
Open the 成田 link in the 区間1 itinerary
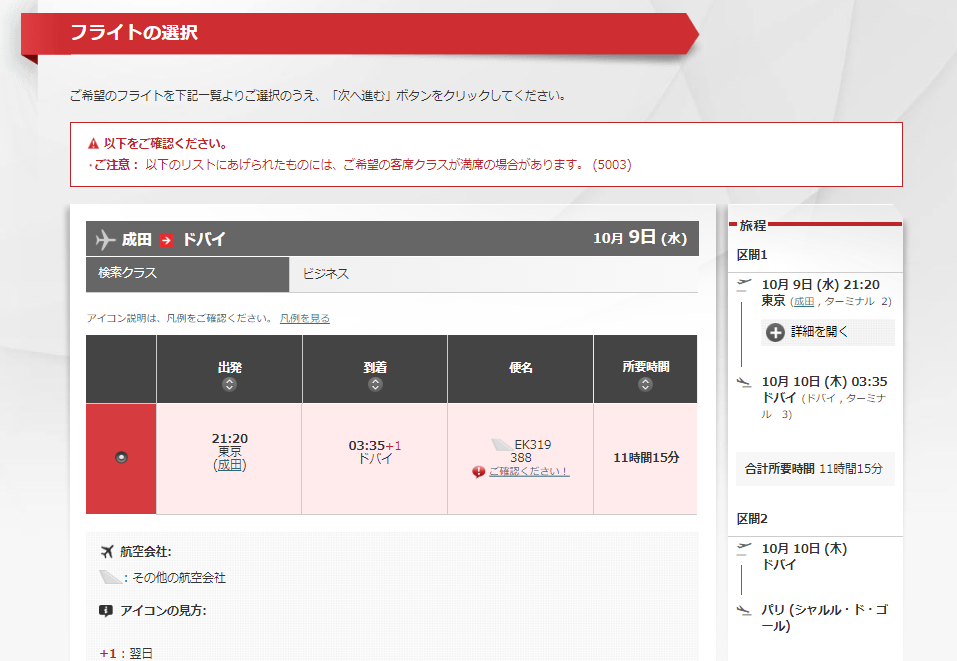[x=803, y=302]
